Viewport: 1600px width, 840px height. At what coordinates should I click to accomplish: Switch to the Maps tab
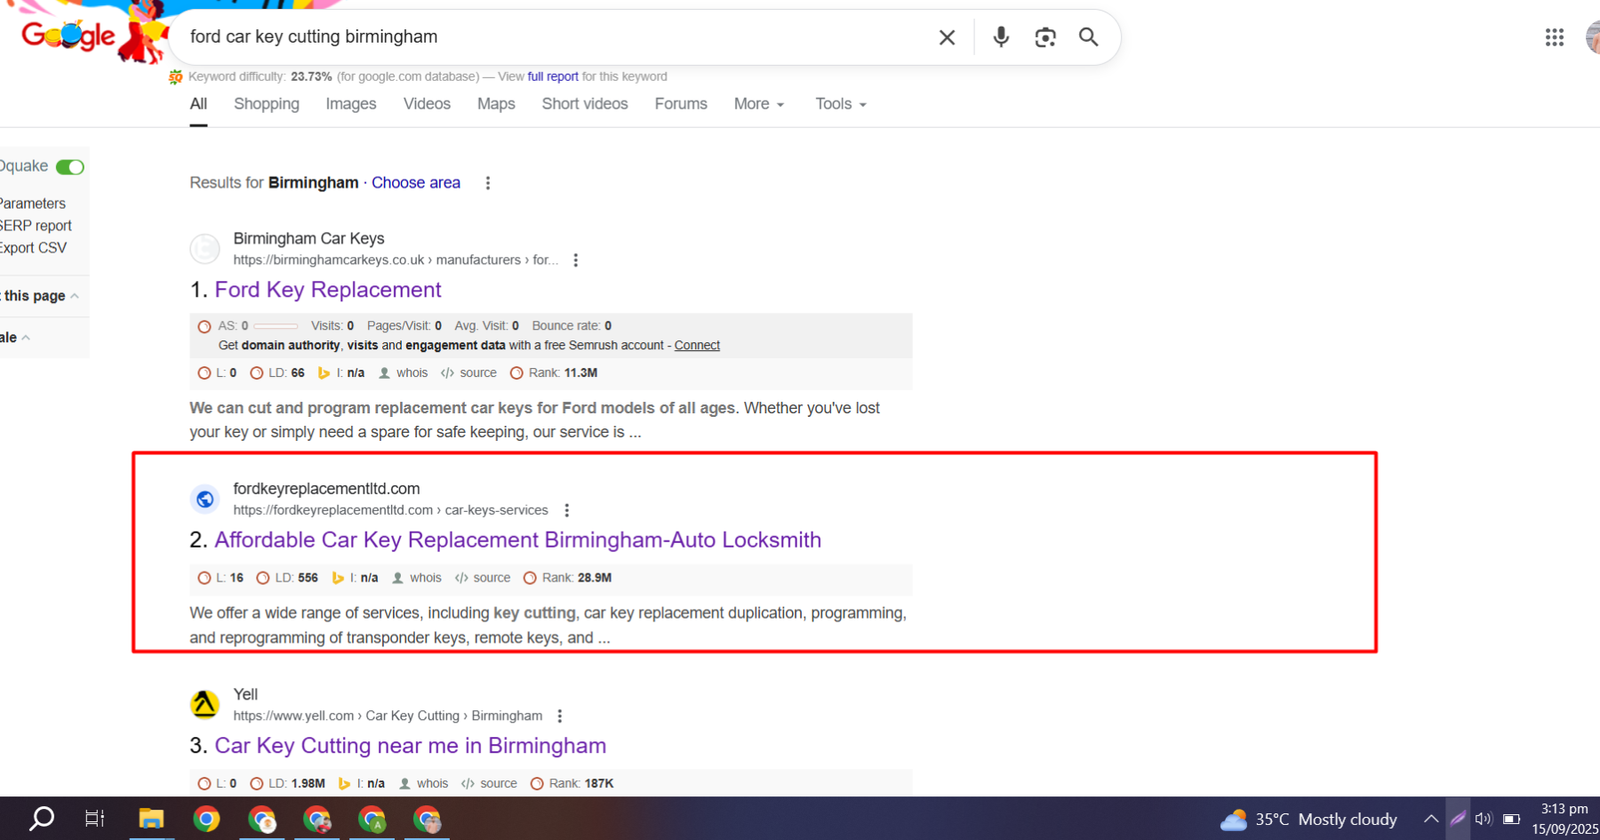click(496, 104)
